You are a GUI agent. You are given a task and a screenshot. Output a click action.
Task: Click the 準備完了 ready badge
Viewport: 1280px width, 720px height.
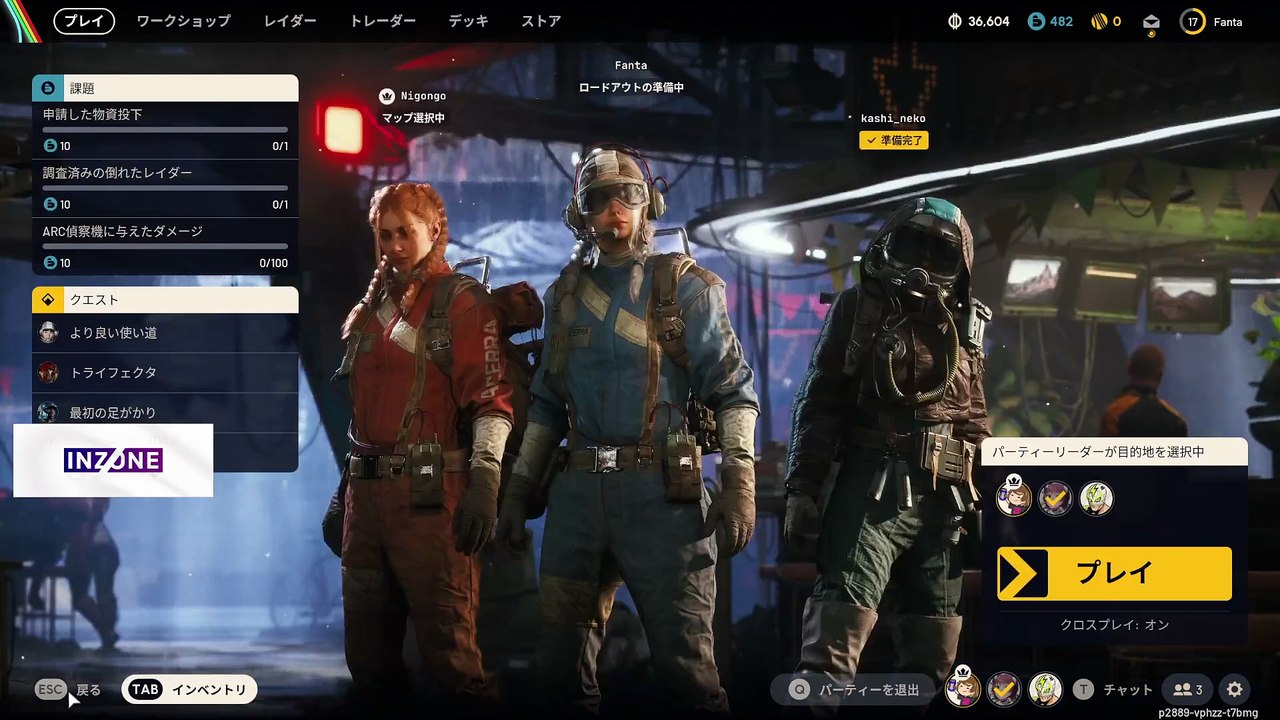coord(893,141)
